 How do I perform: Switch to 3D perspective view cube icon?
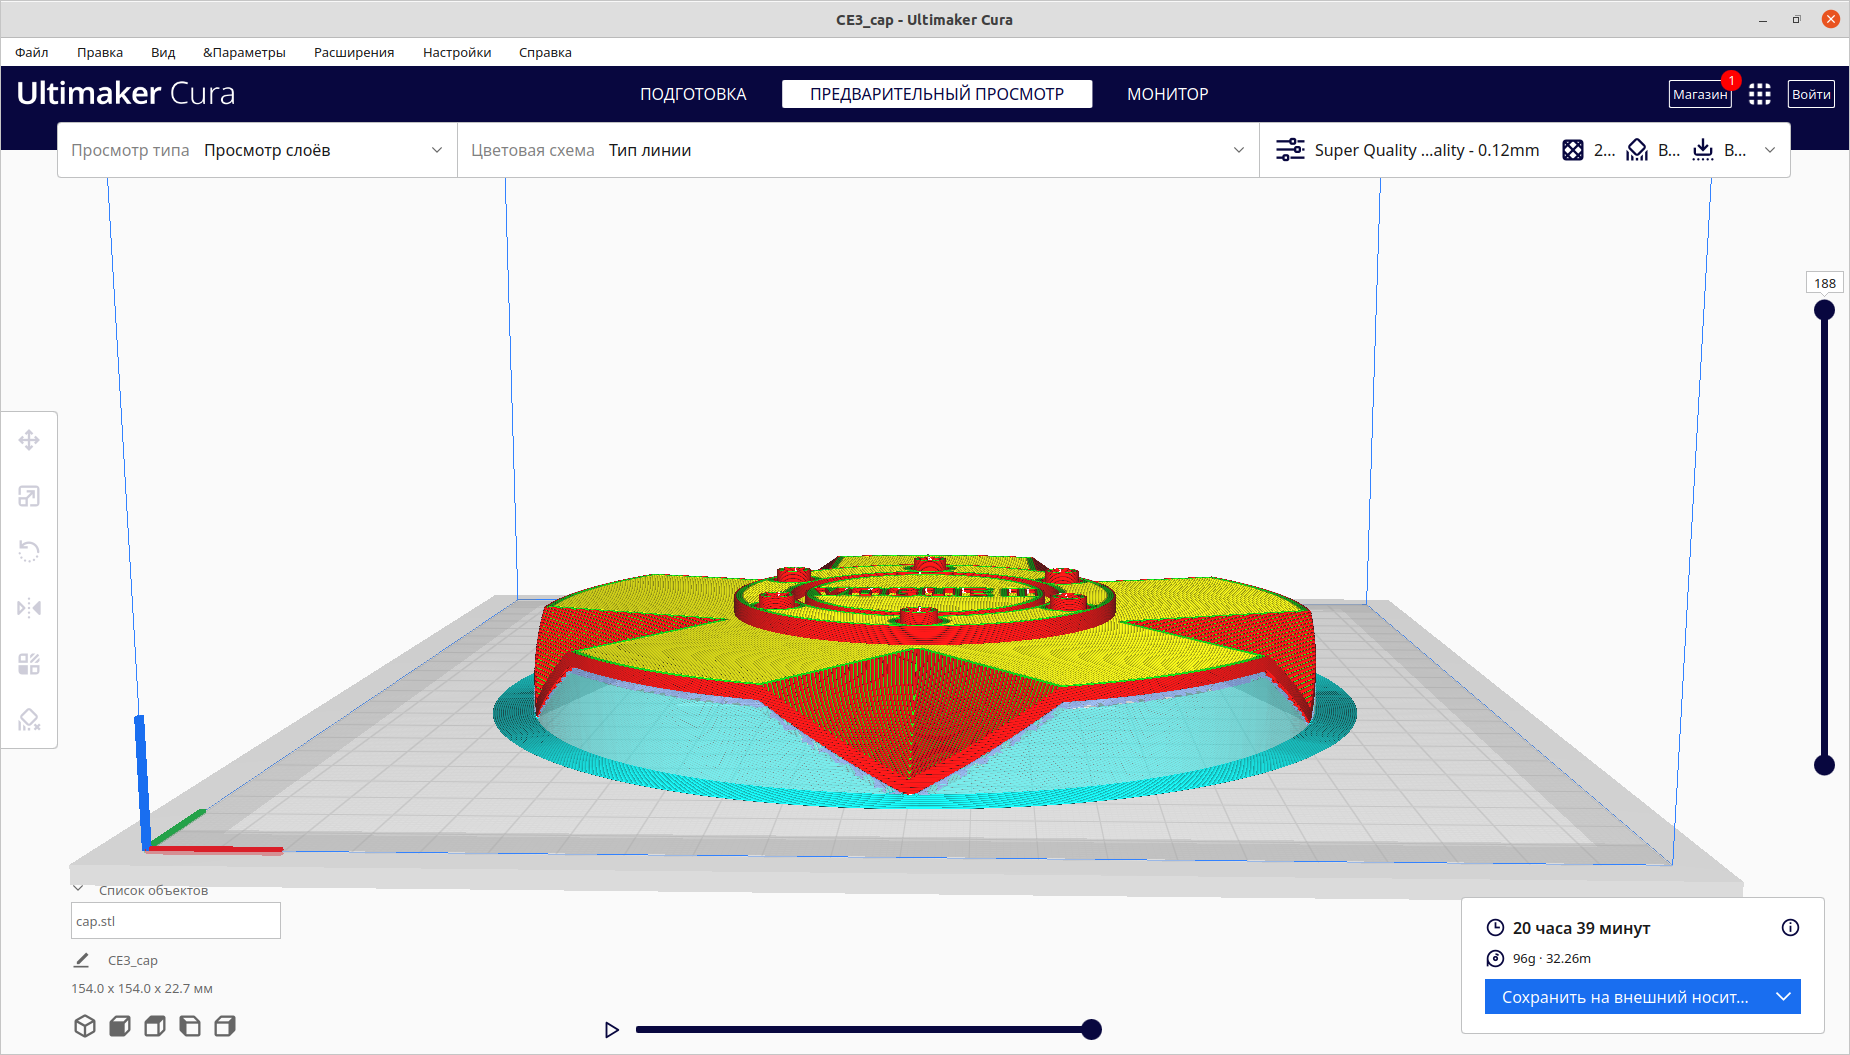coord(85,1026)
